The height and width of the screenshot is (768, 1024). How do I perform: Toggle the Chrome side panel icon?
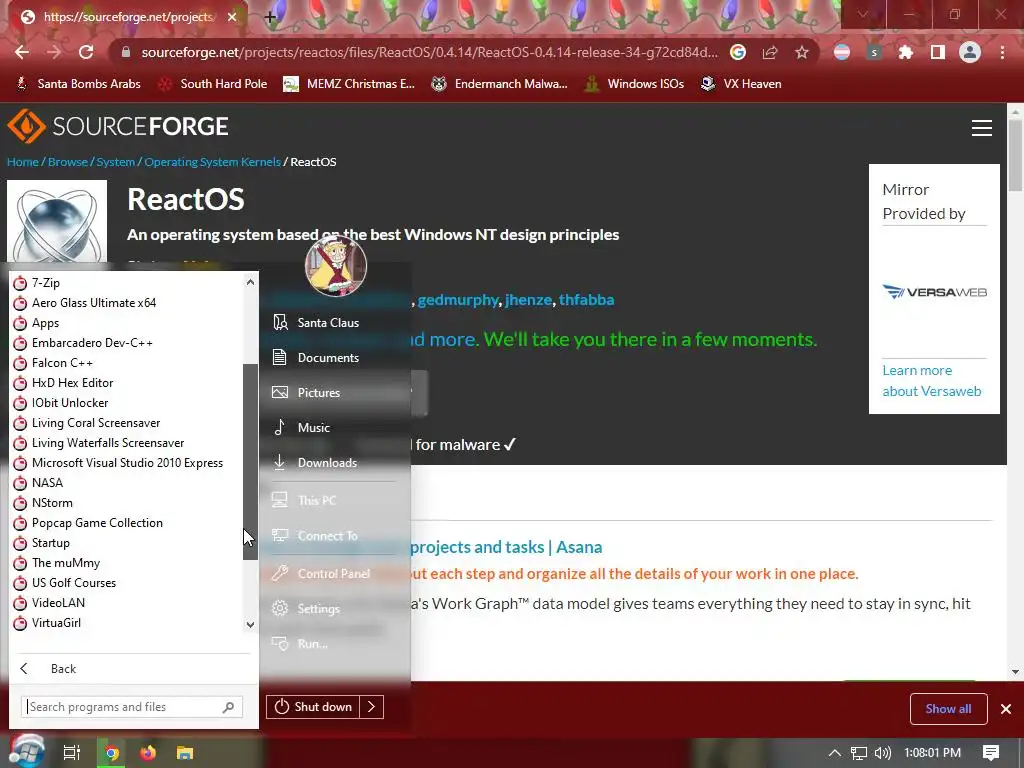[938, 52]
